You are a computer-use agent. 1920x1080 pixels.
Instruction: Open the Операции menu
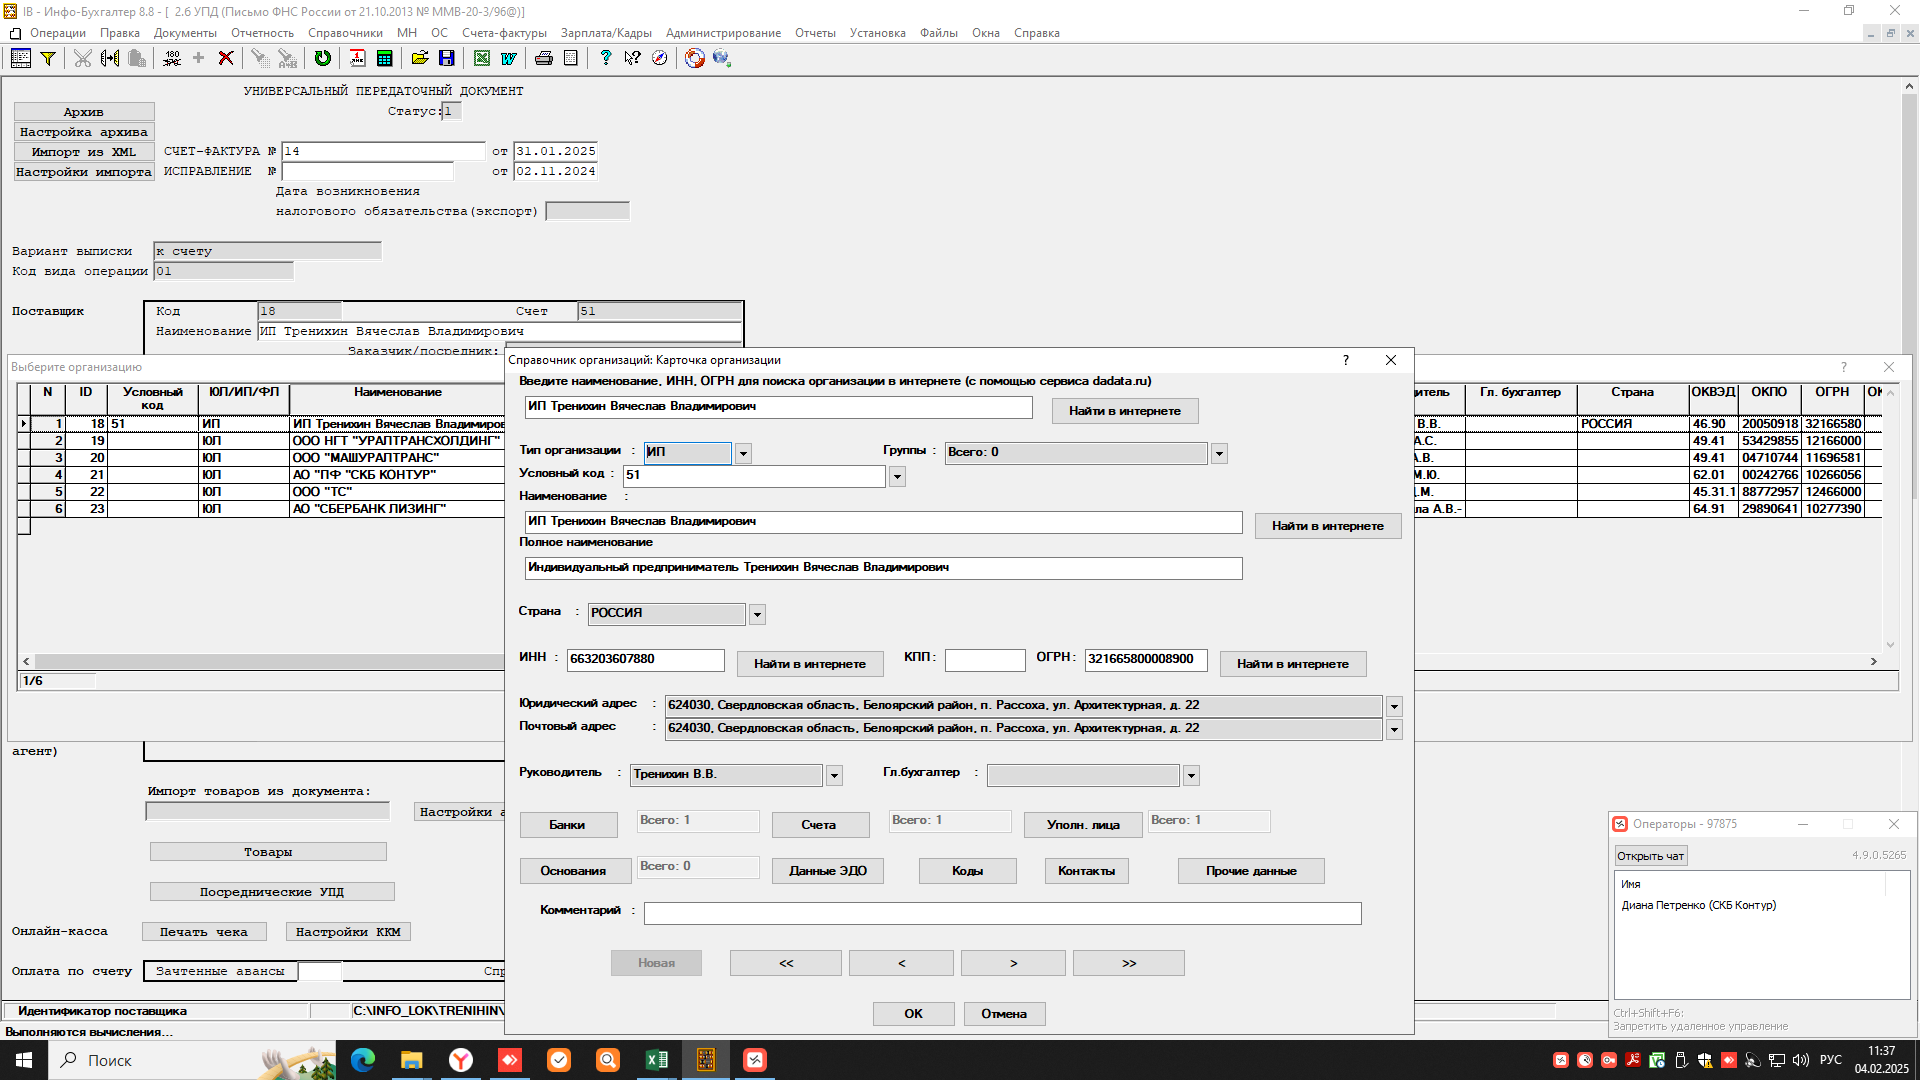coord(58,33)
